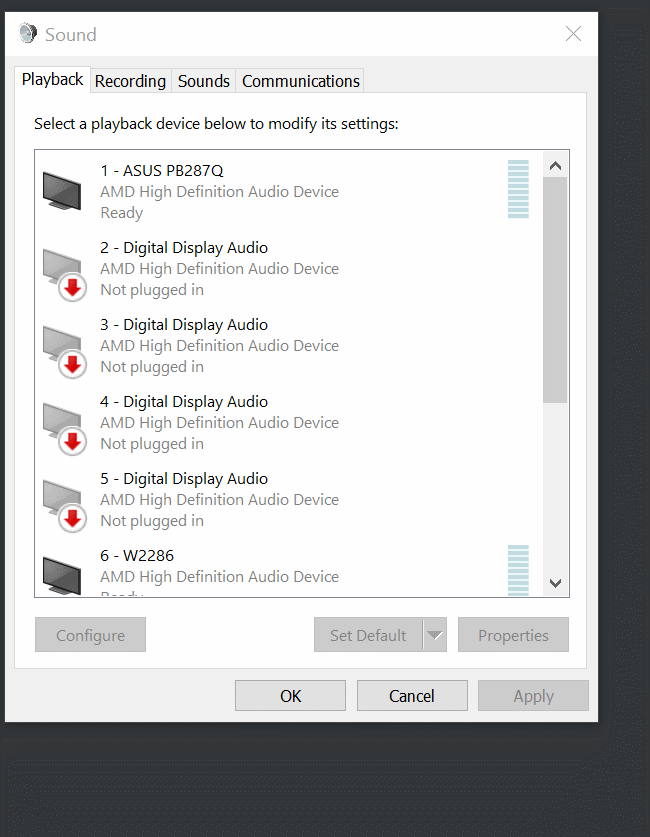Click the W2286 monitor icon
Screen dimensions: 650x837
tap(62, 570)
